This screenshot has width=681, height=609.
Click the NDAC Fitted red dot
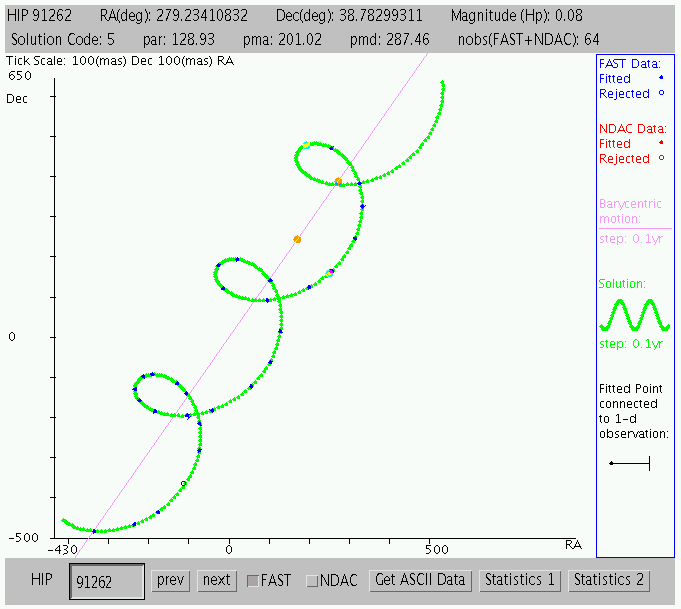click(x=661, y=142)
